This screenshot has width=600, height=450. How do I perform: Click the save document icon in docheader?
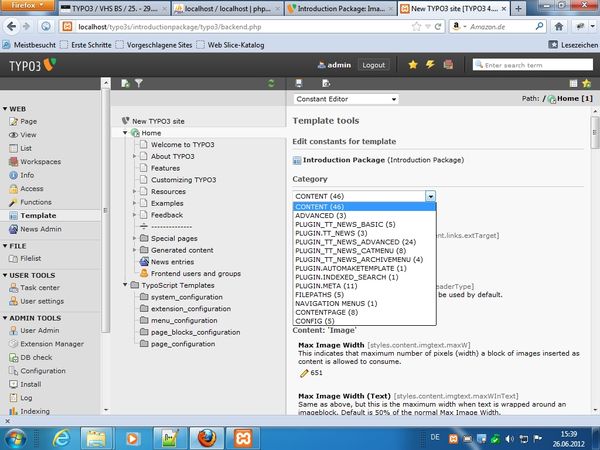pos(299,83)
